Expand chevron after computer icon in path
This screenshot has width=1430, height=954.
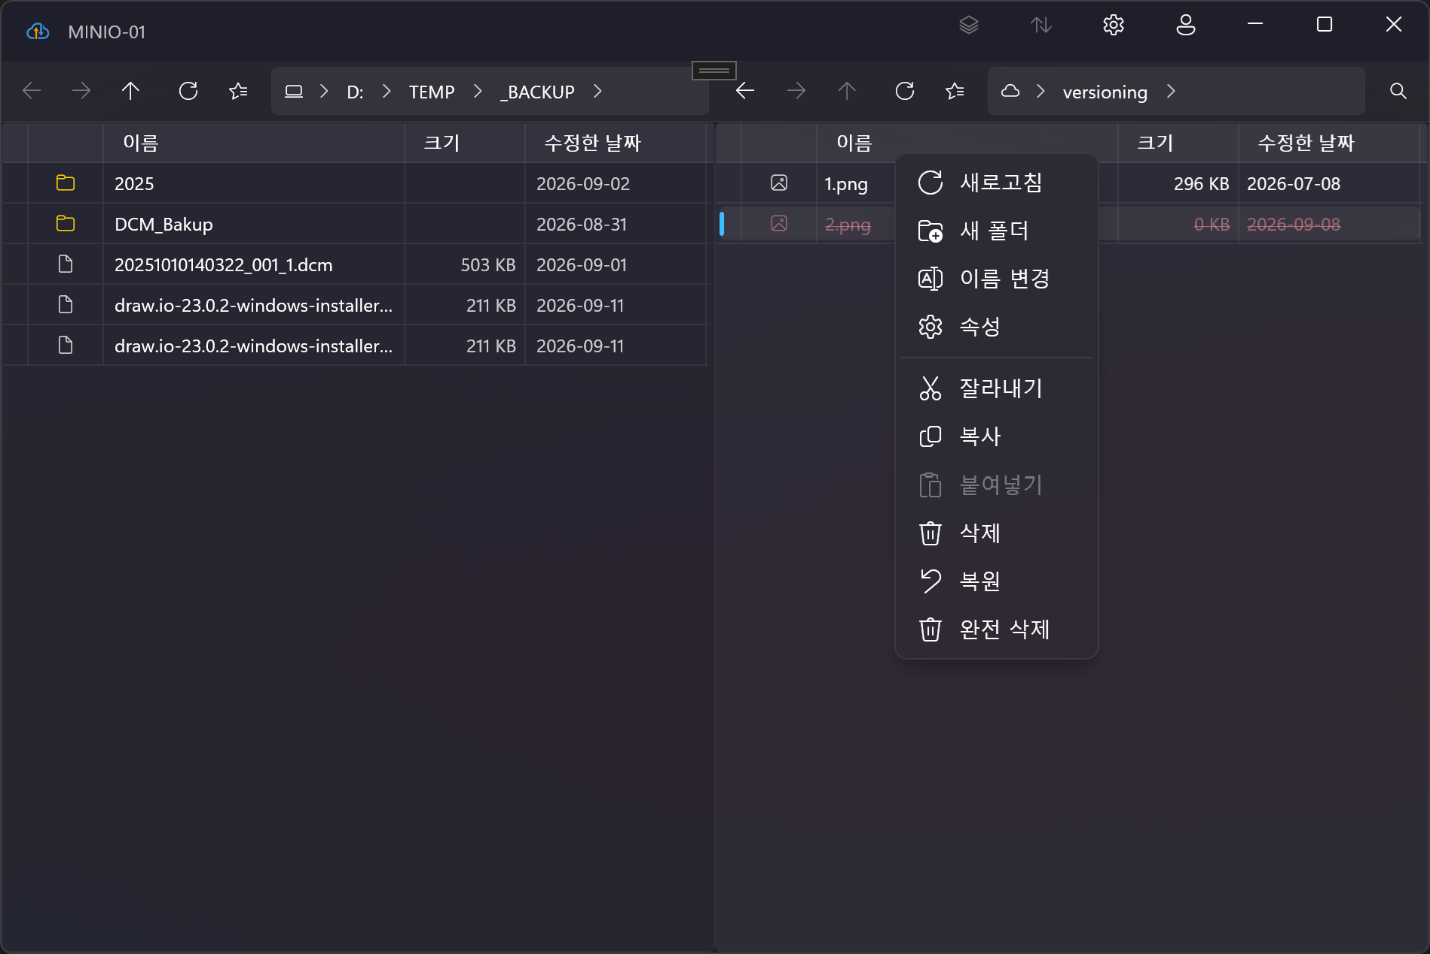click(x=324, y=91)
